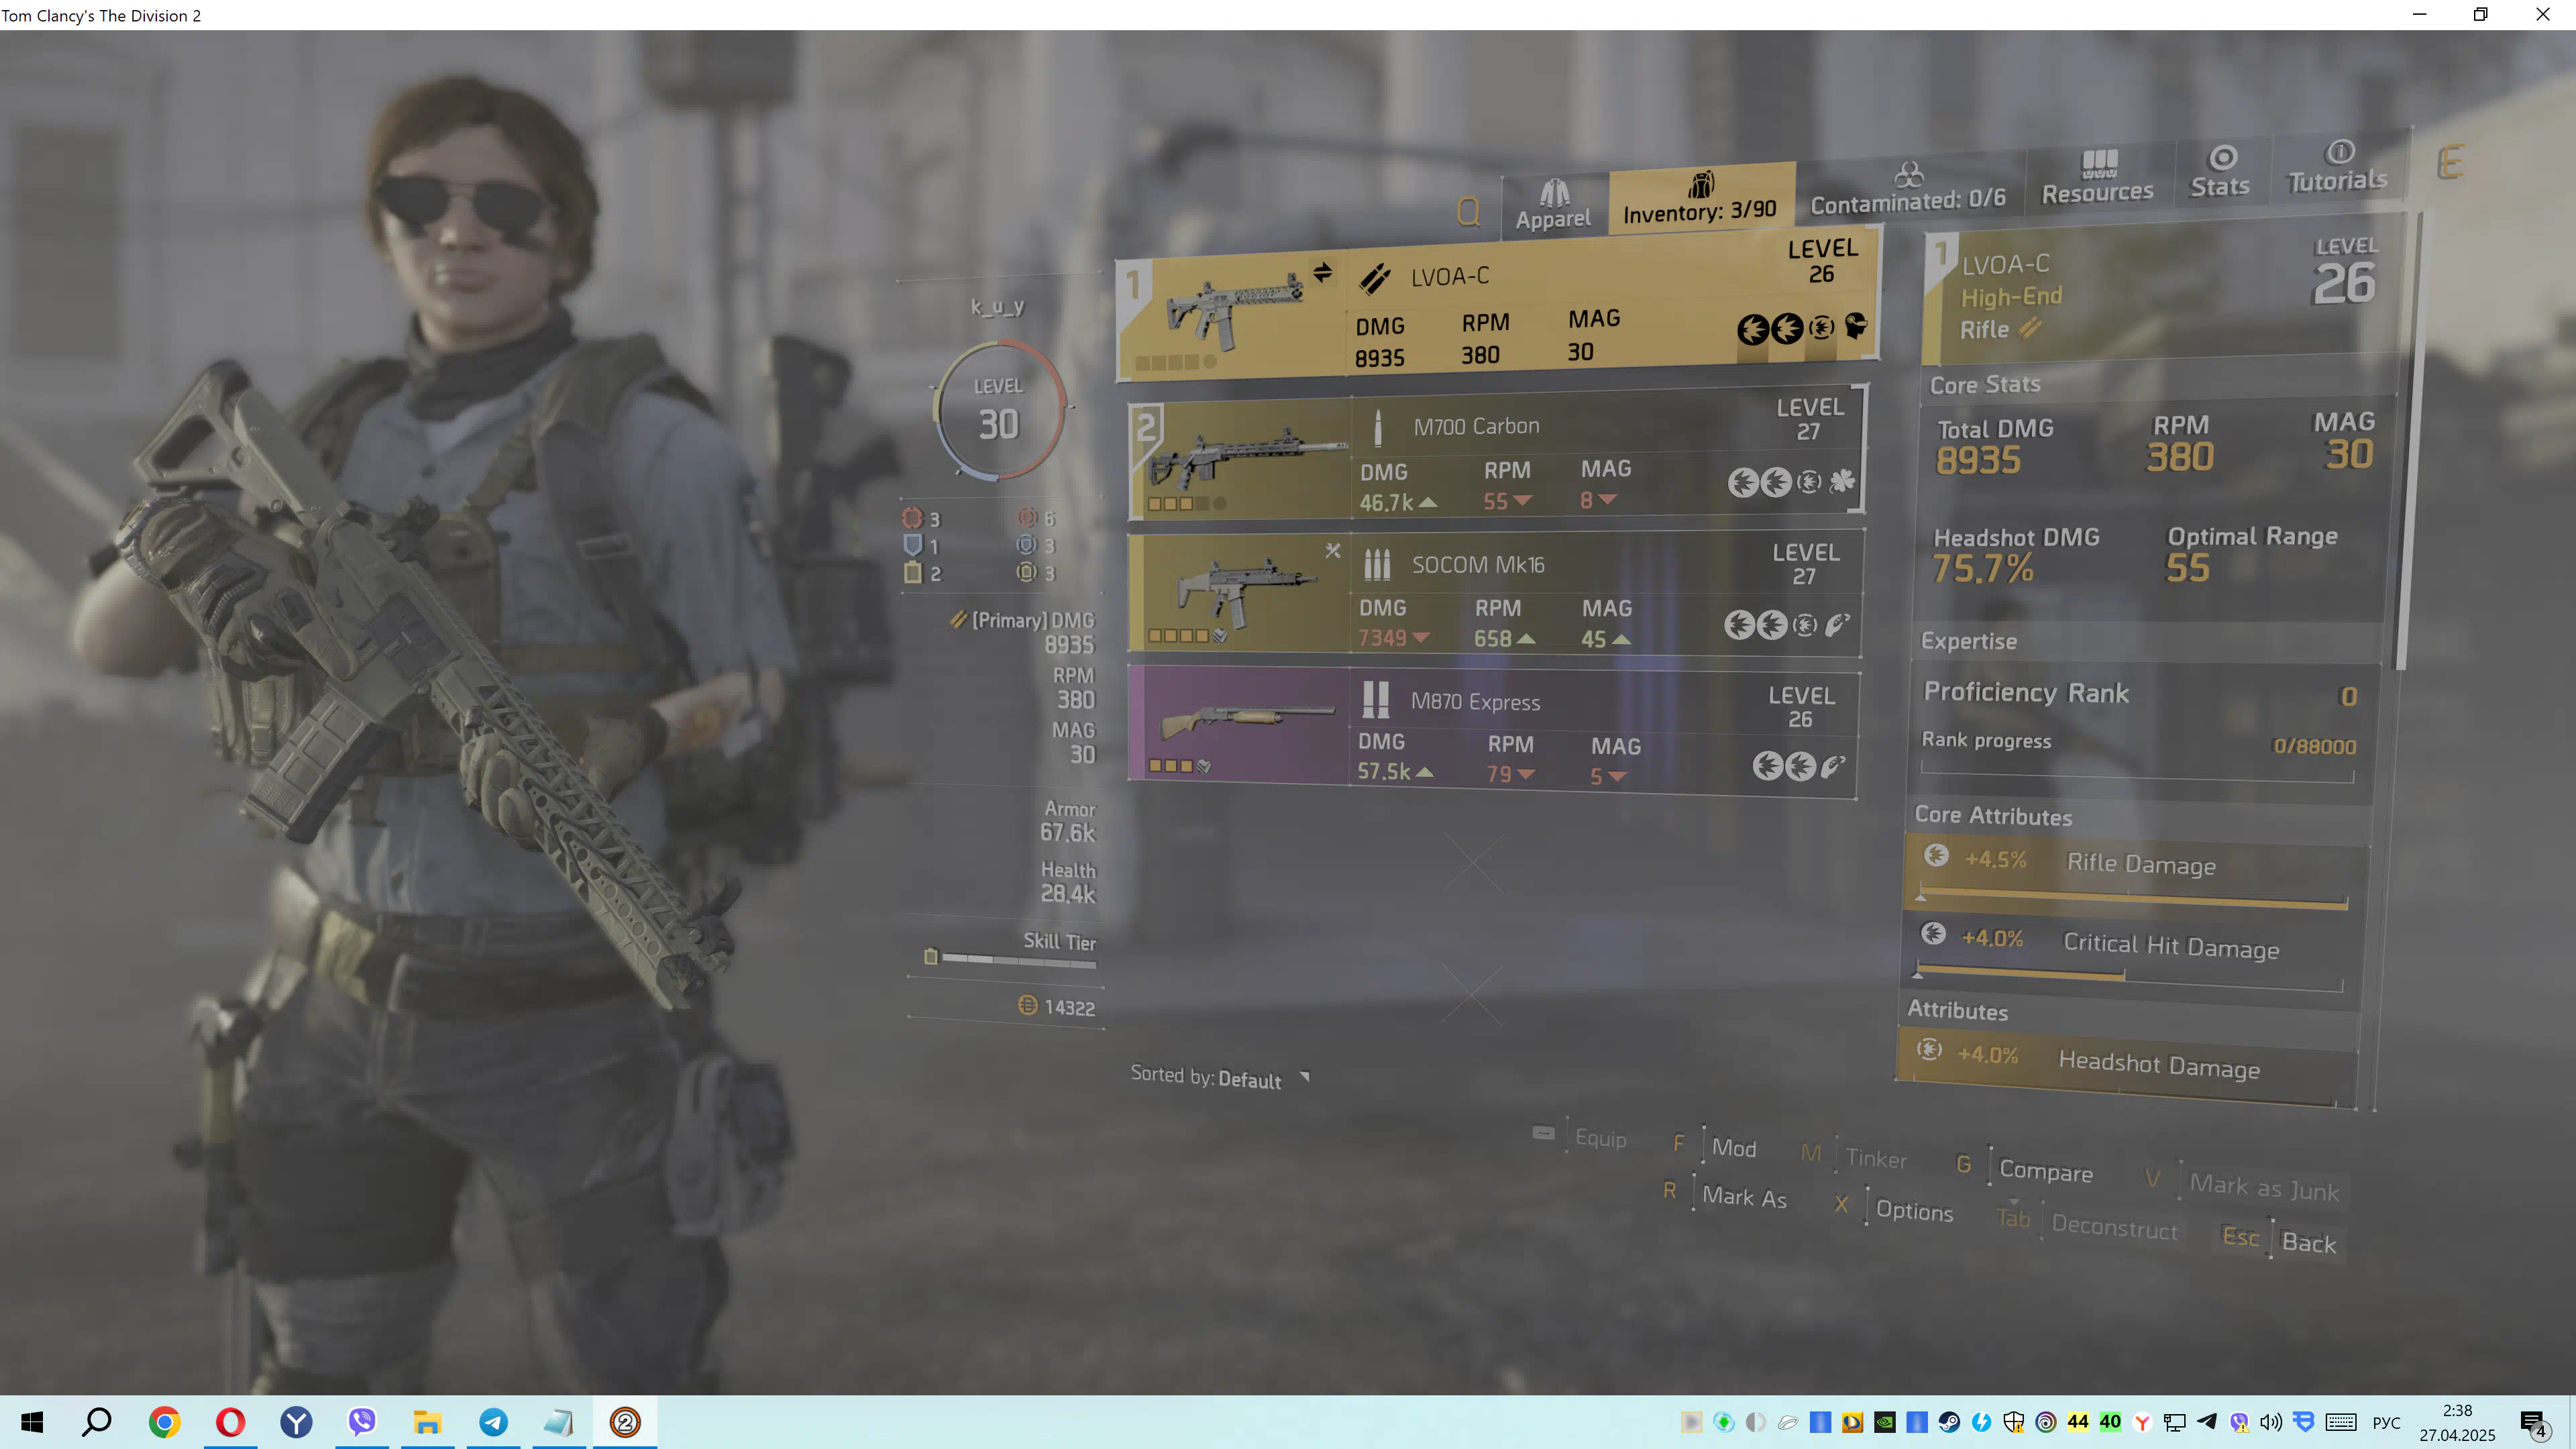Image resolution: width=2576 pixels, height=1449 pixels.
Task: Open Viber from the taskbar
Action: tap(362, 1422)
